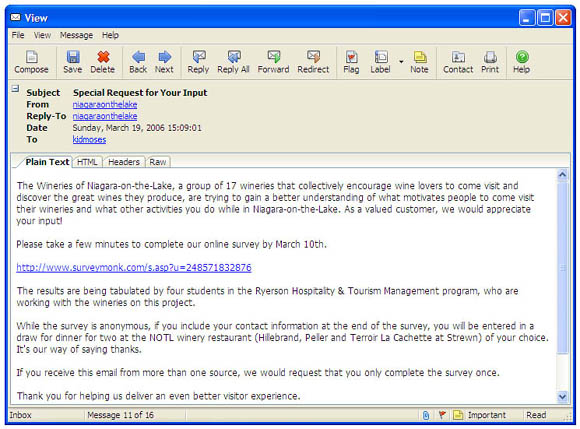Save the message with Save icon

click(72, 62)
